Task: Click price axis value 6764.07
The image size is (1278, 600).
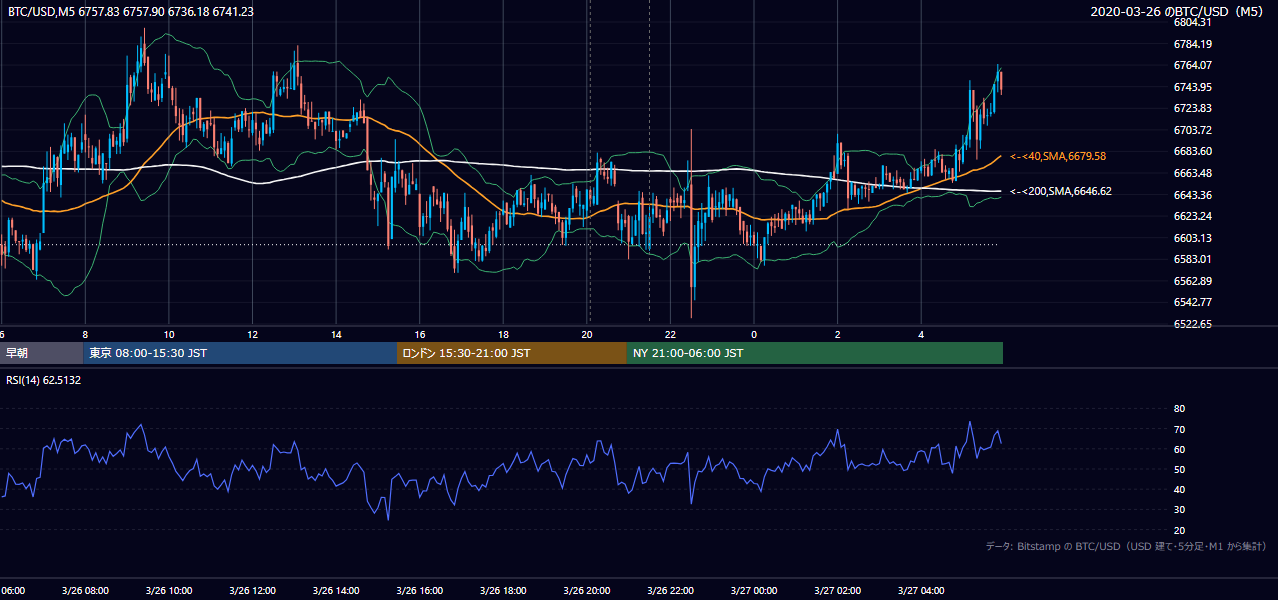Action: point(1193,65)
